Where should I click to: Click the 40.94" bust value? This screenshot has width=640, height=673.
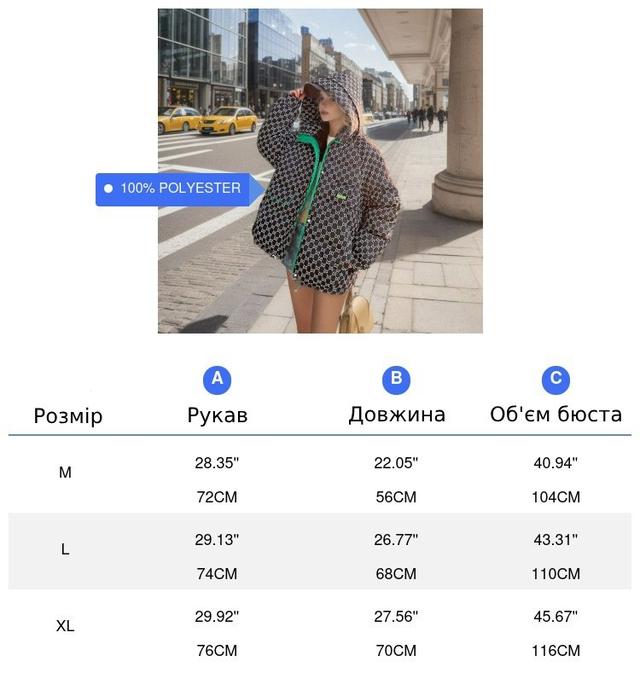tap(556, 463)
